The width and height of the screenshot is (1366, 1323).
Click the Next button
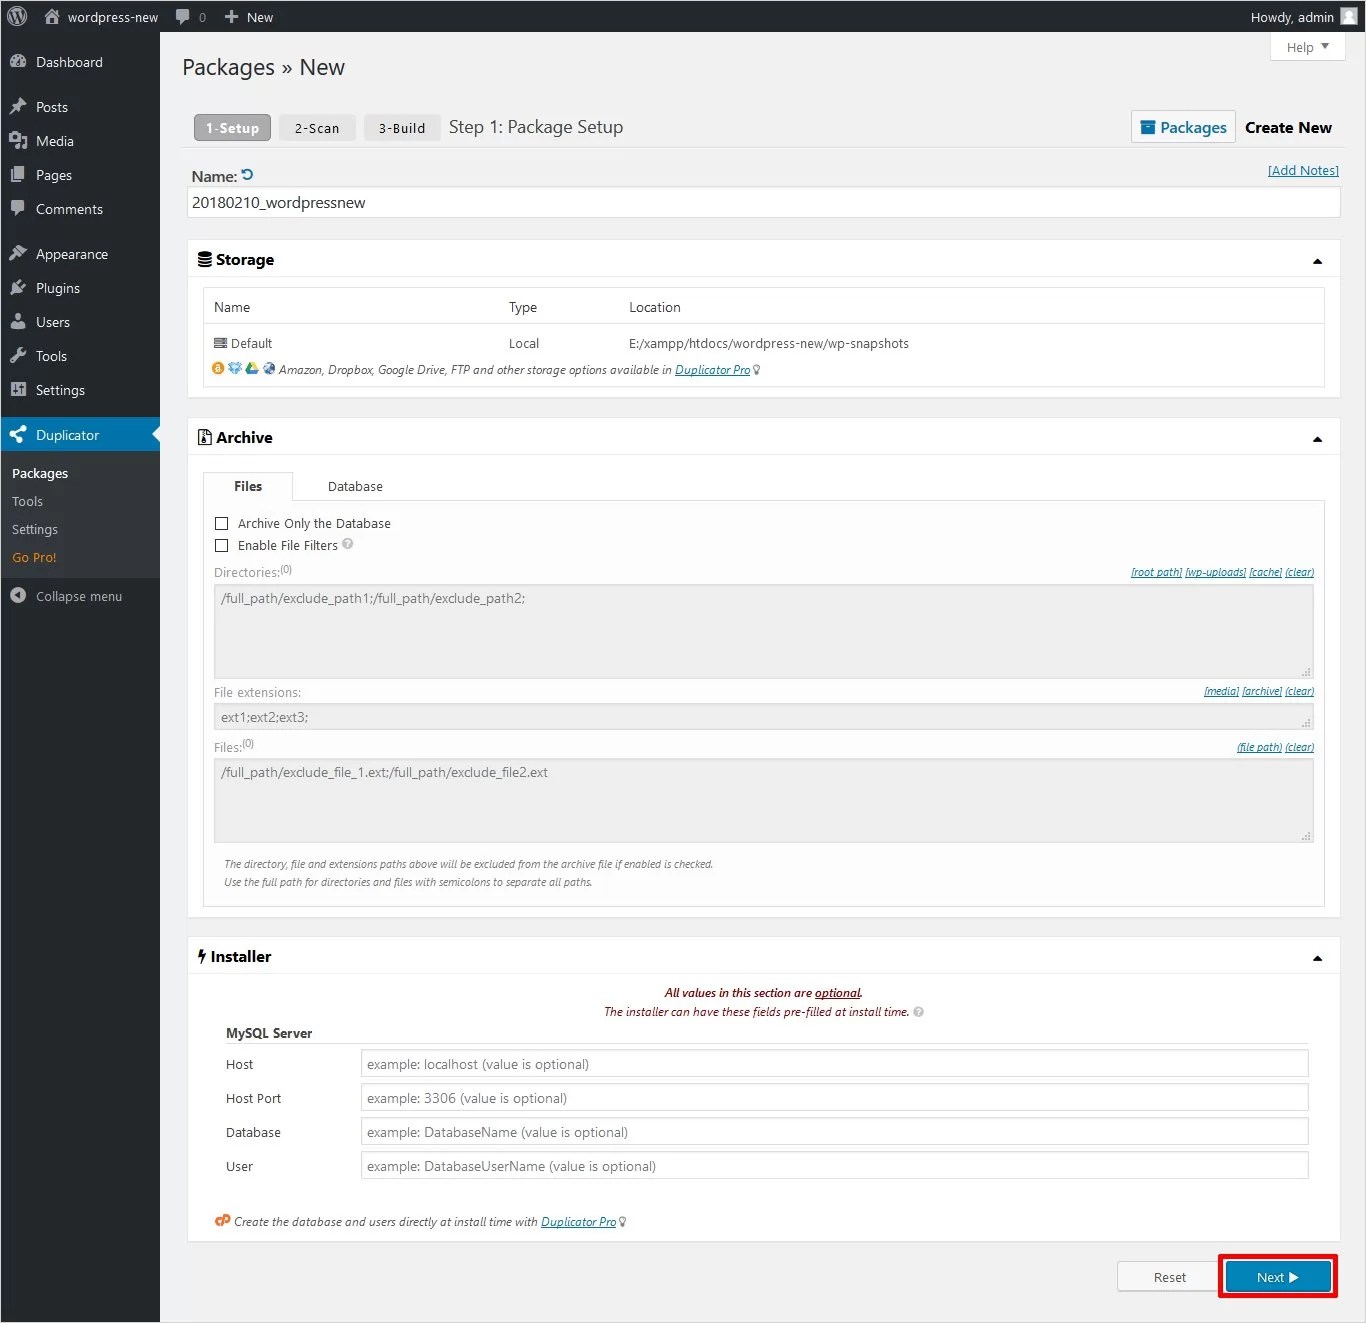pos(1277,1276)
